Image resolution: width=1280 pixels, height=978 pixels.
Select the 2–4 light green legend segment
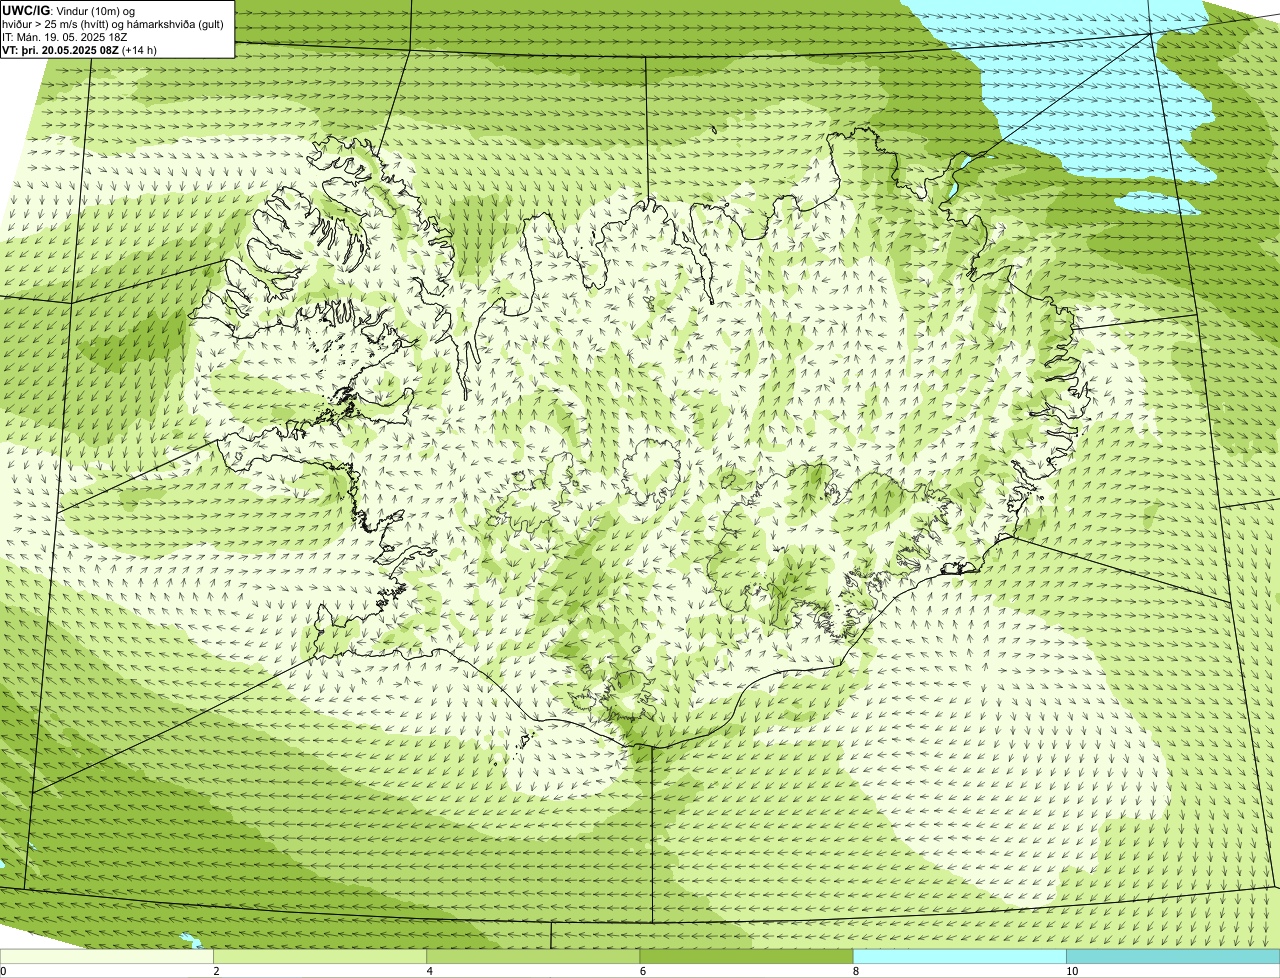click(320, 957)
